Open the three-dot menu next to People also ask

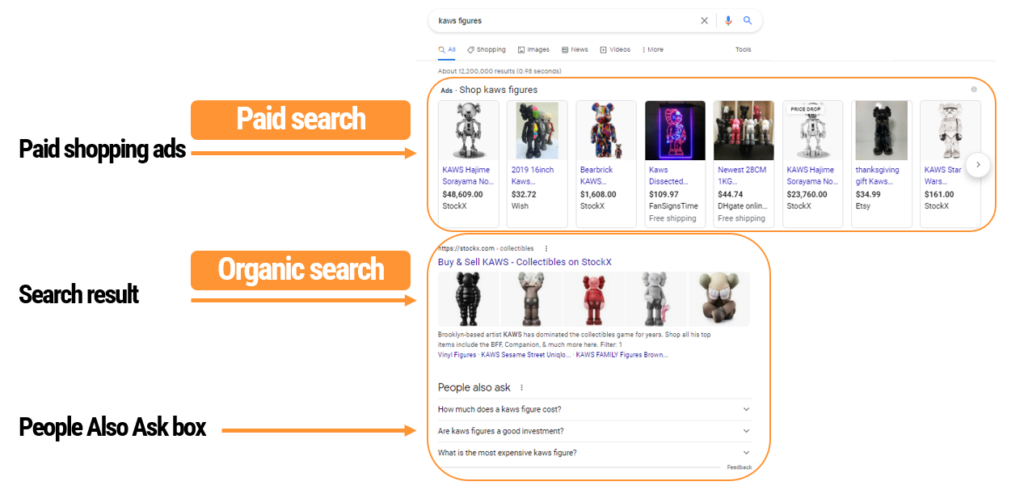pyautogui.click(x=521, y=387)
